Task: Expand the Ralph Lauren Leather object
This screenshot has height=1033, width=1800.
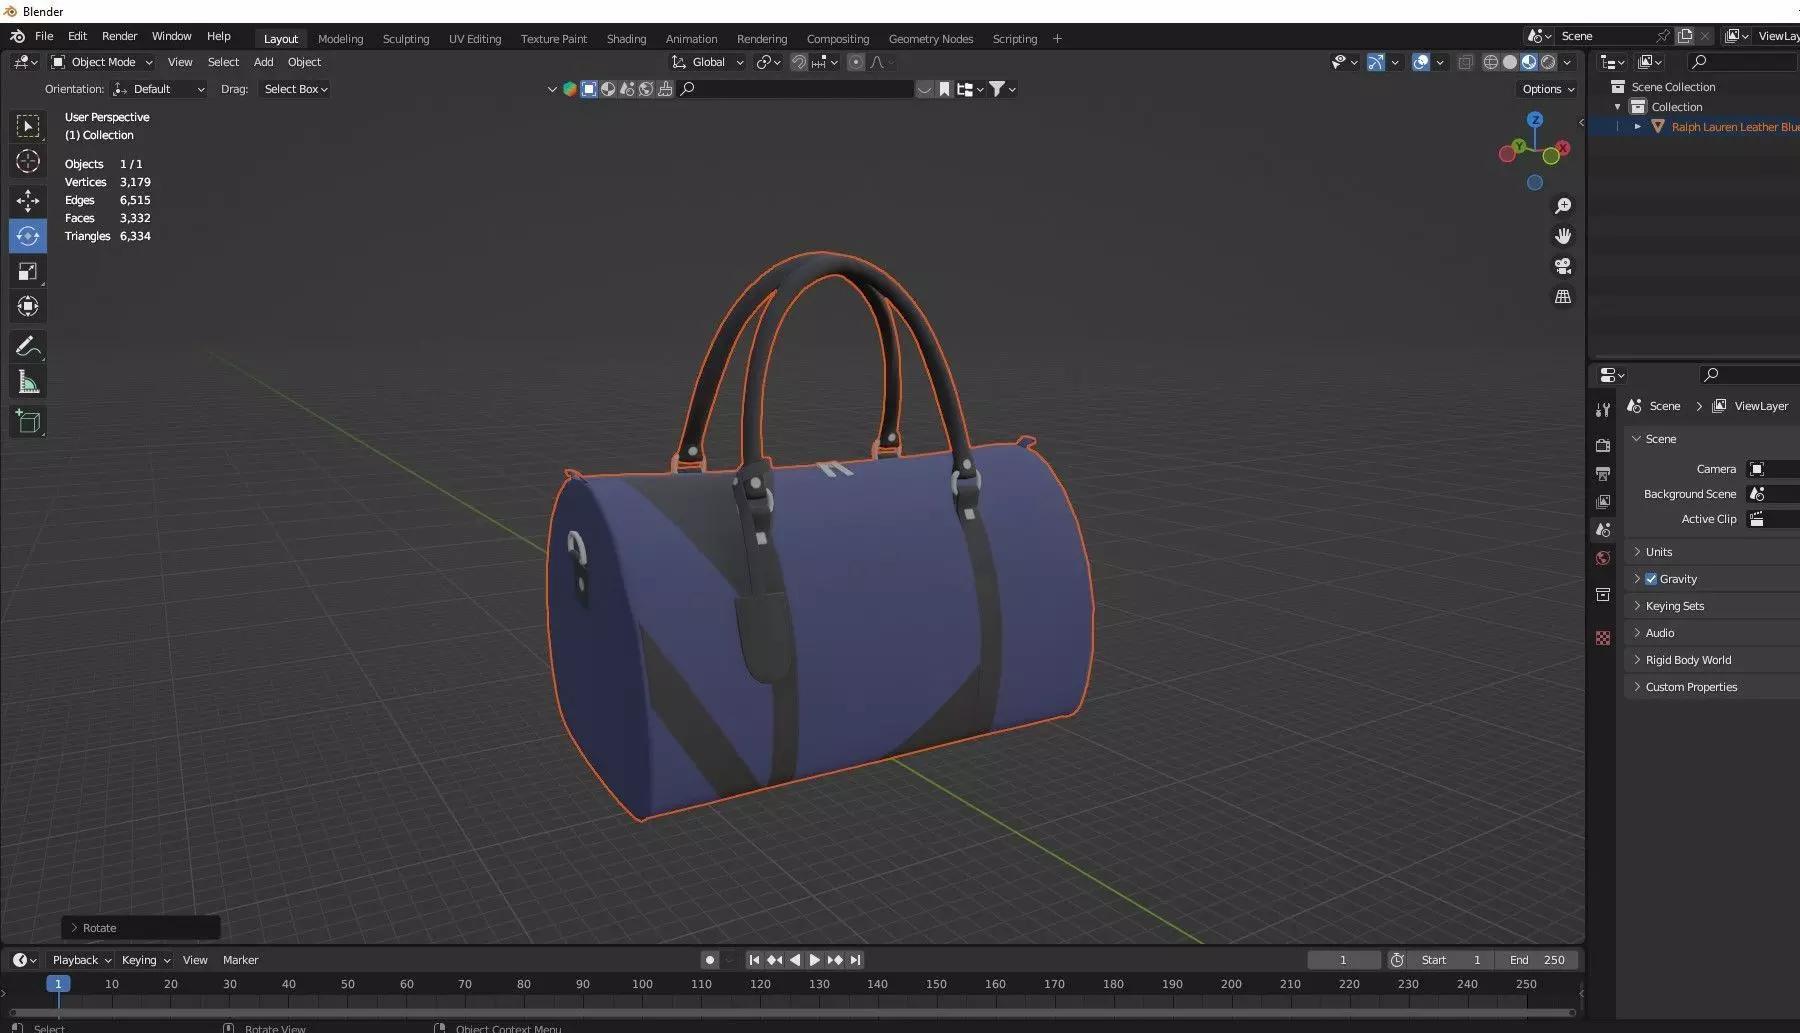Action: [1638, 127]
